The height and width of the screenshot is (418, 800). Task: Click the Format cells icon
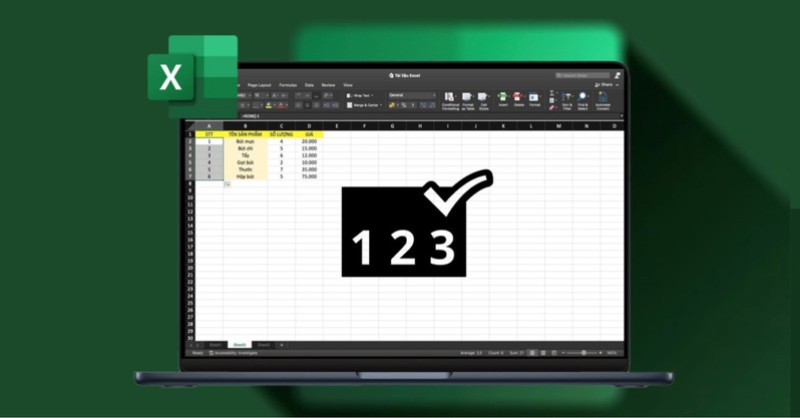534,99
